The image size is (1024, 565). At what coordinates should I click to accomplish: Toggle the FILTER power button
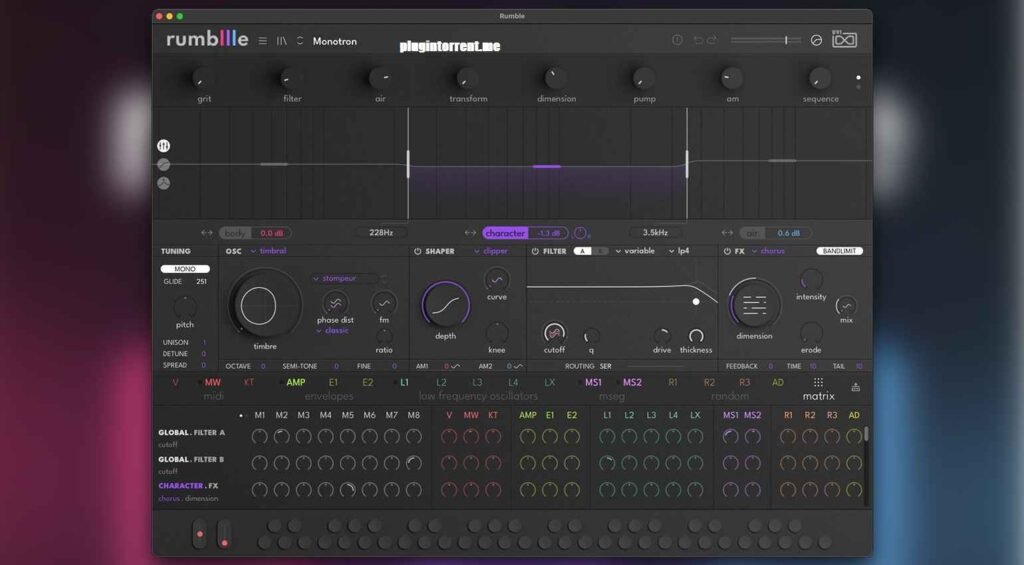tap(535, 251)
